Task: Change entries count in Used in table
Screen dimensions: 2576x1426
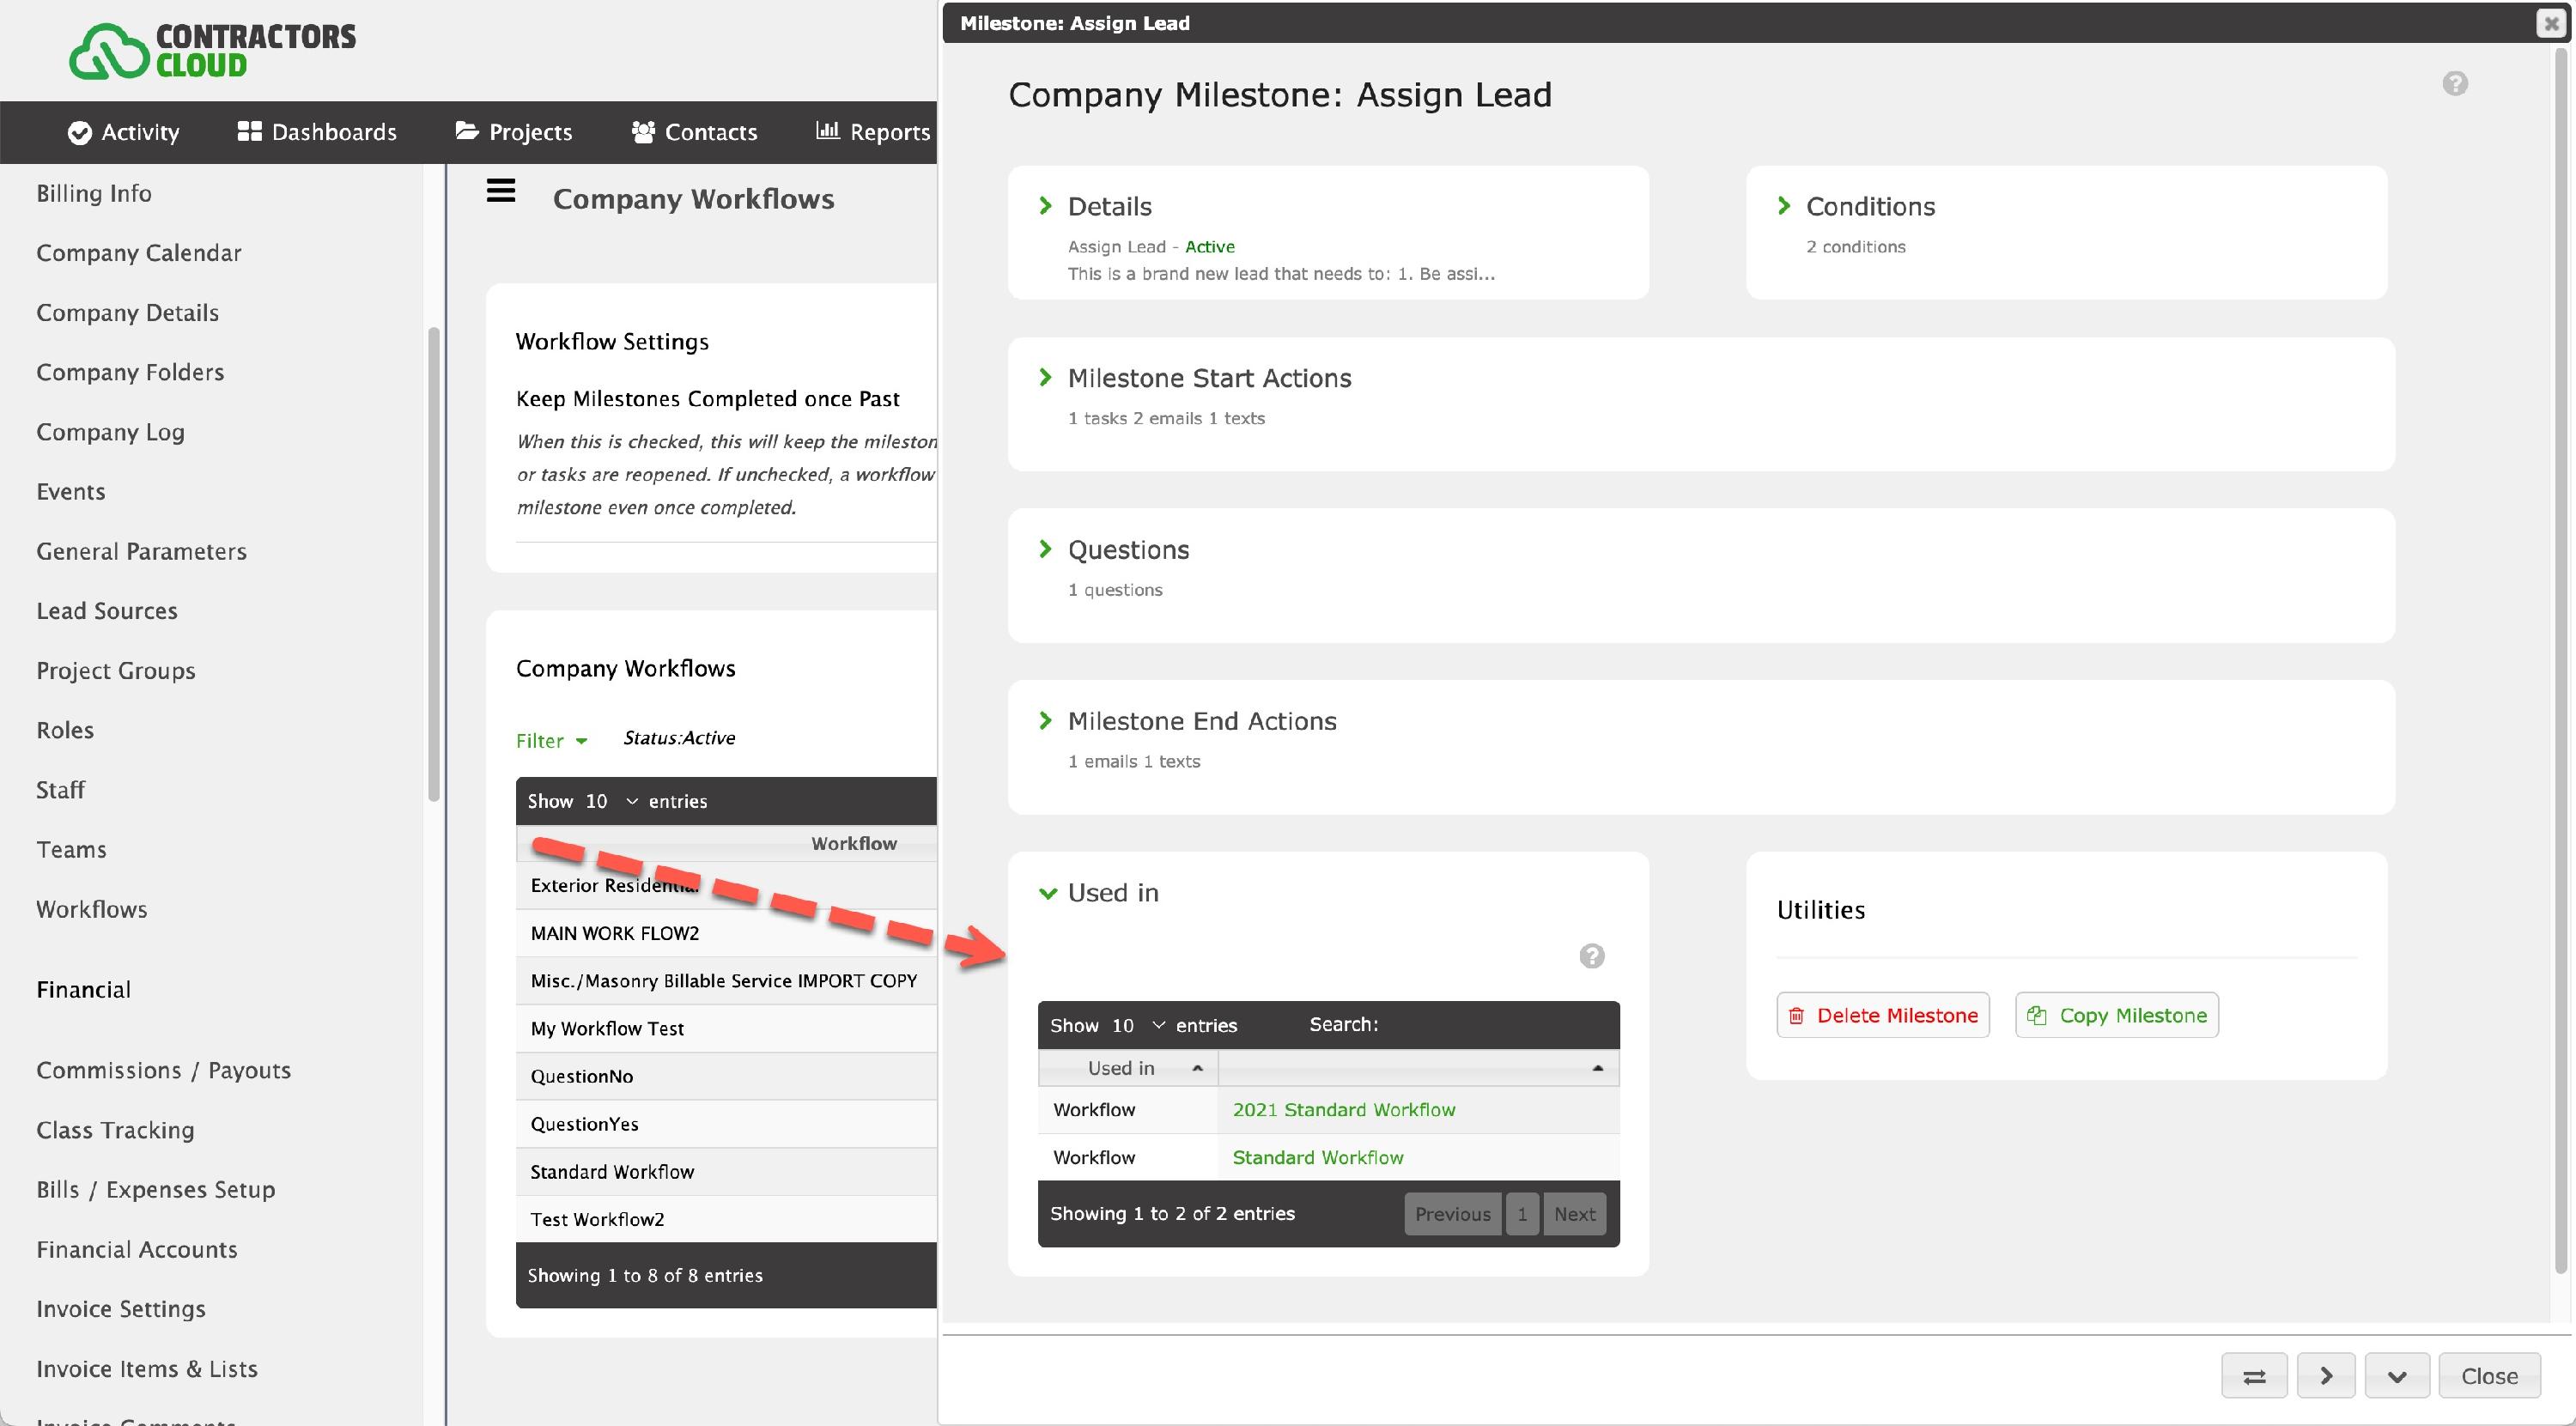Action: tap(1138, 1025)
